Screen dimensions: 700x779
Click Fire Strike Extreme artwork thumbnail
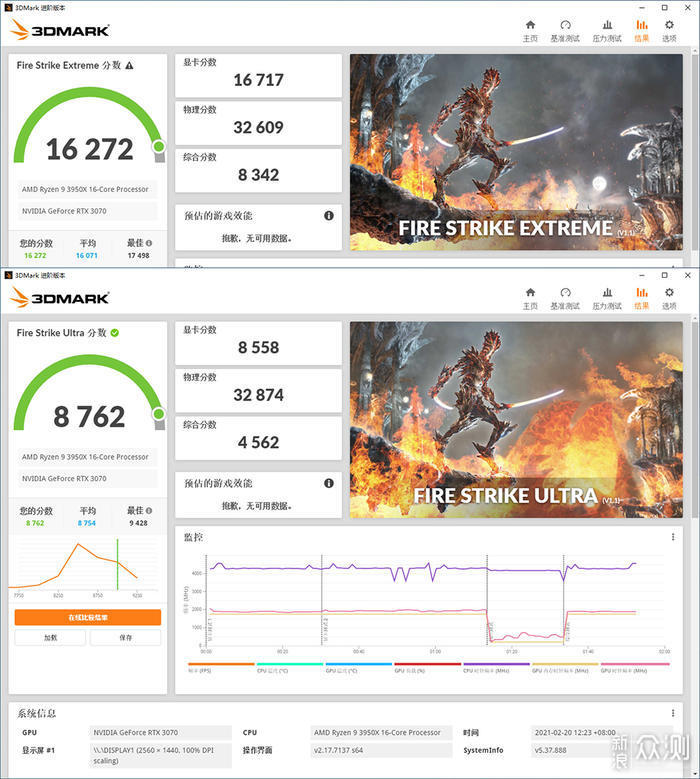(516, 152)
